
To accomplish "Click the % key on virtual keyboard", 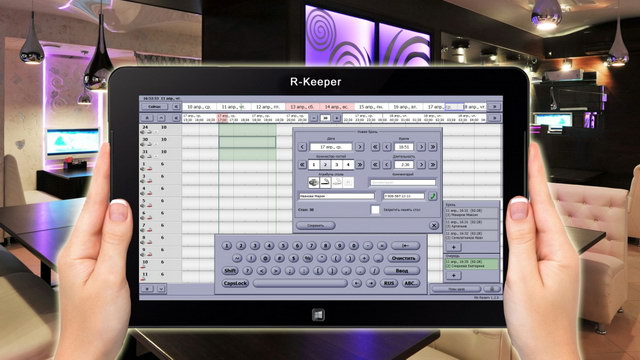I will coord(308,258).
